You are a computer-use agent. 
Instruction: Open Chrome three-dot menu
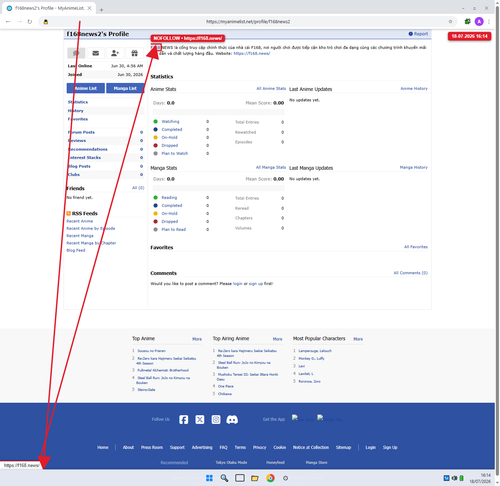click(x=489, y=21)
